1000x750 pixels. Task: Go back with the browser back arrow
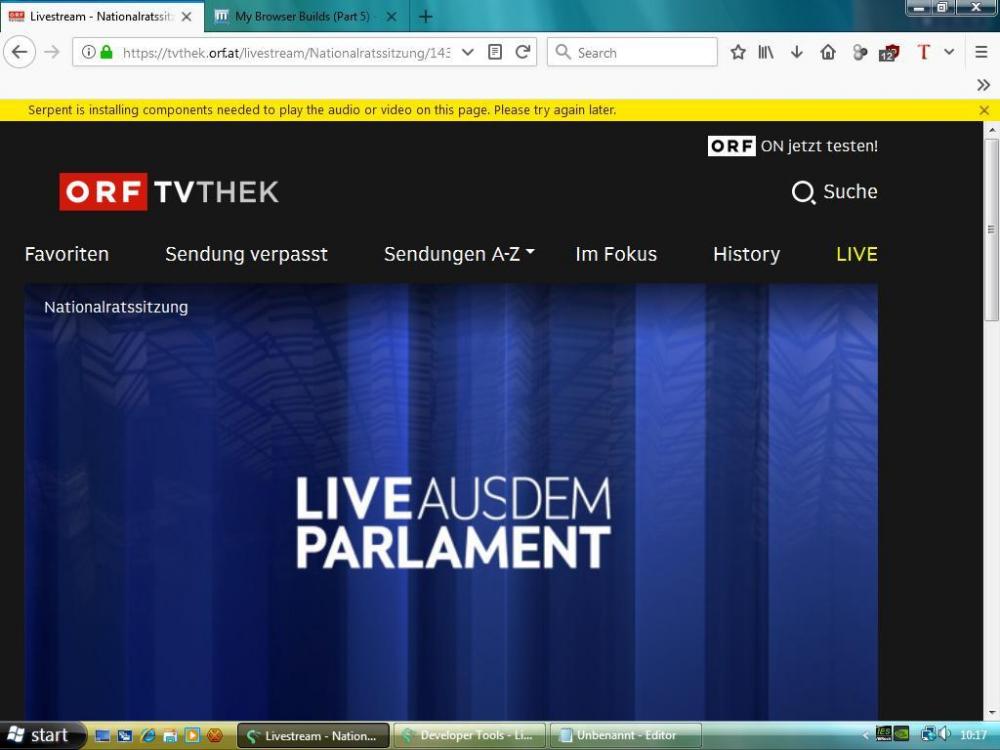(x=19, y=52)
